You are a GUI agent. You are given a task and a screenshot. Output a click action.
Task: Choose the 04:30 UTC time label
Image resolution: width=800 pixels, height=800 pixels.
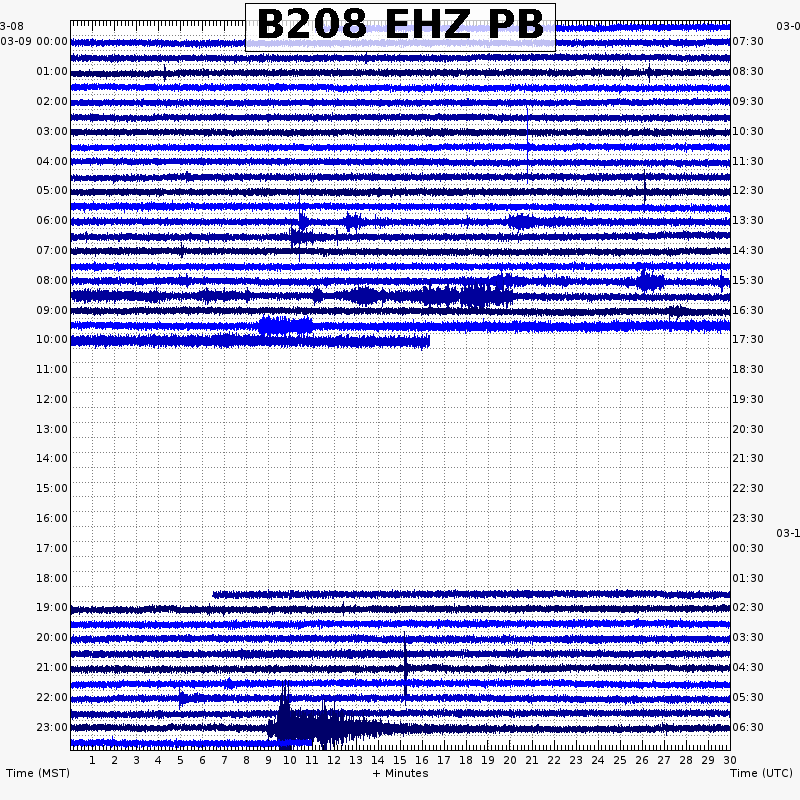coord(748,668)
